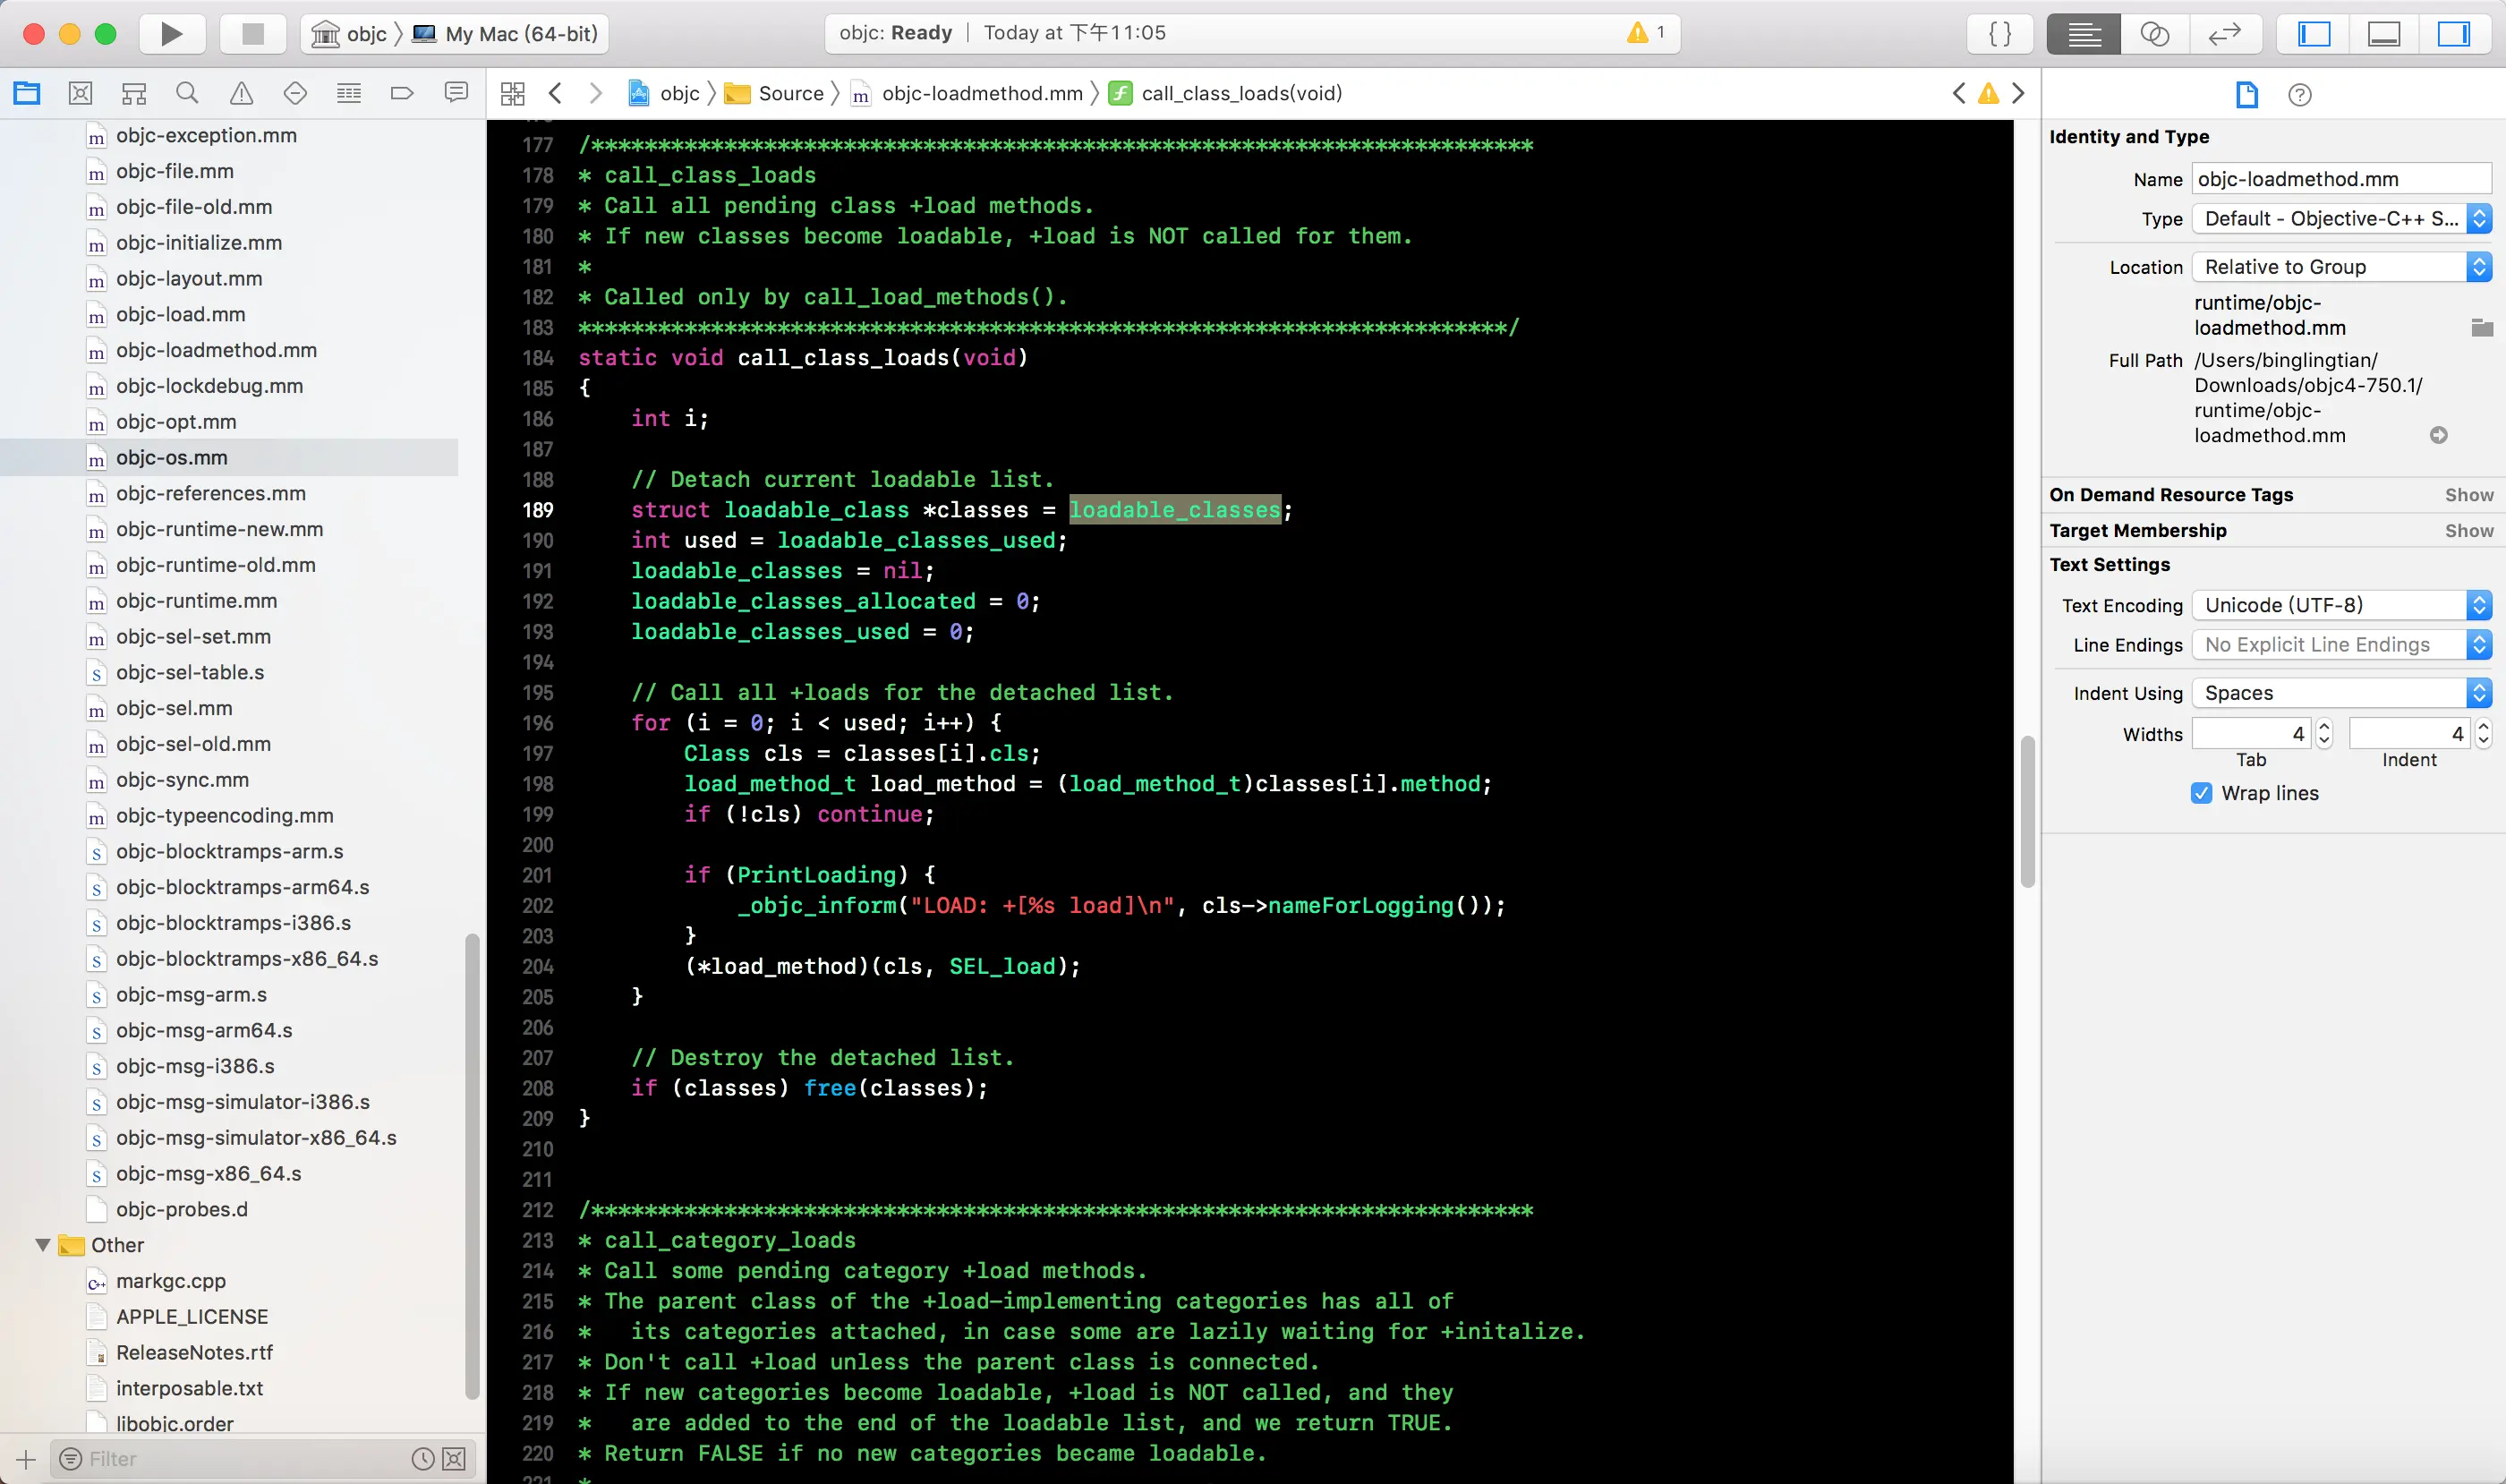This screenshot has width=2506, height=1484.
Task: Open call_class_loads(void) jump bar item
Action: tap(1240, 94)
